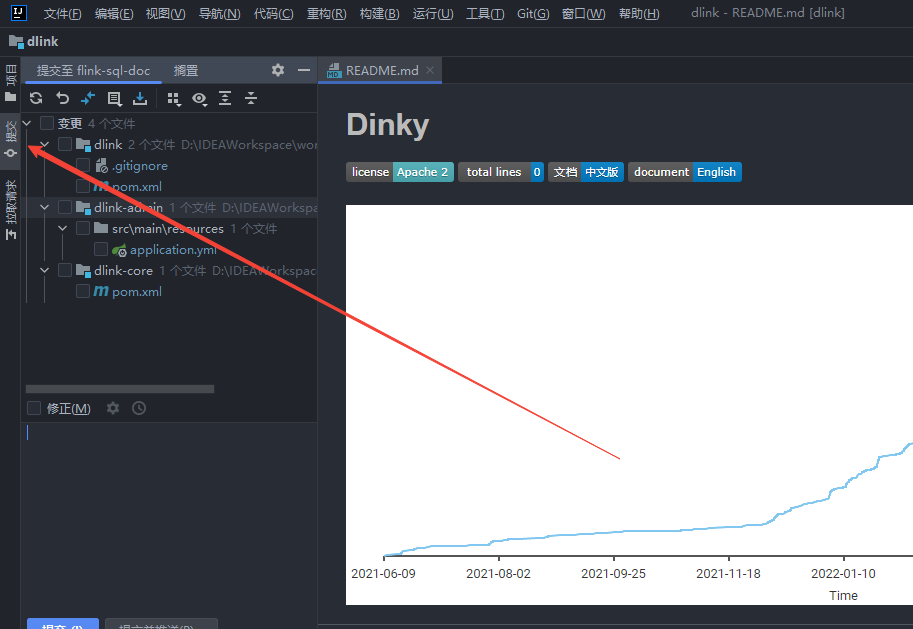Open the group-by icon
Image resolution: width=913 pixels, height=629 pixels.
(174, 98)
